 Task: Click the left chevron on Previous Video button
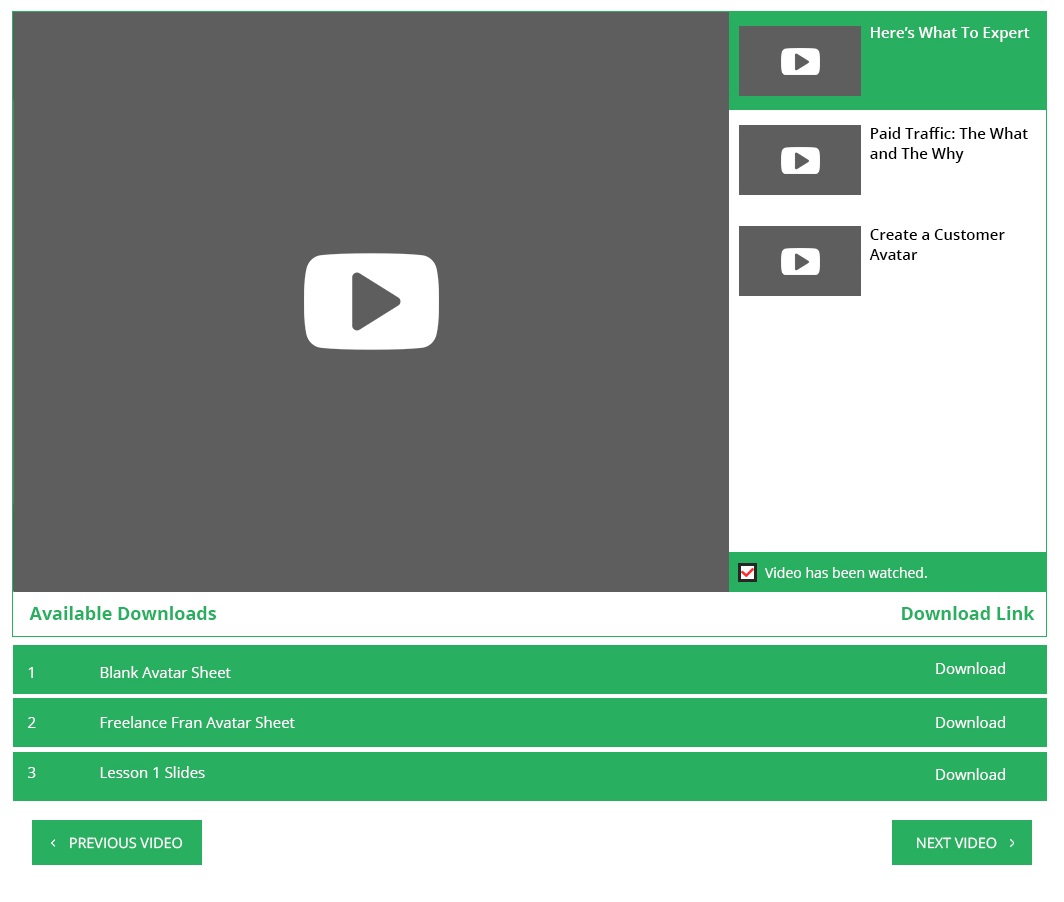coord(53,842)
